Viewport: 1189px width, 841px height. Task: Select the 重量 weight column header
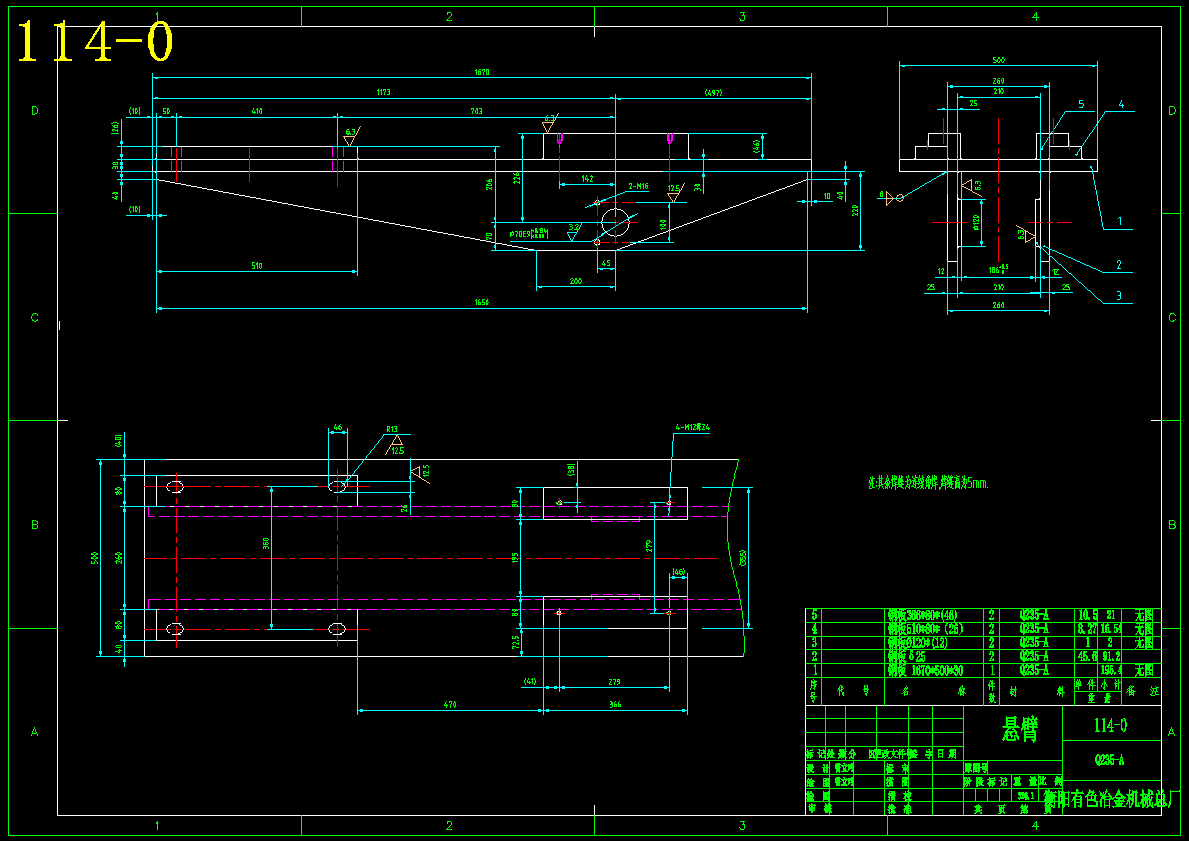(x=1099, y=698)
